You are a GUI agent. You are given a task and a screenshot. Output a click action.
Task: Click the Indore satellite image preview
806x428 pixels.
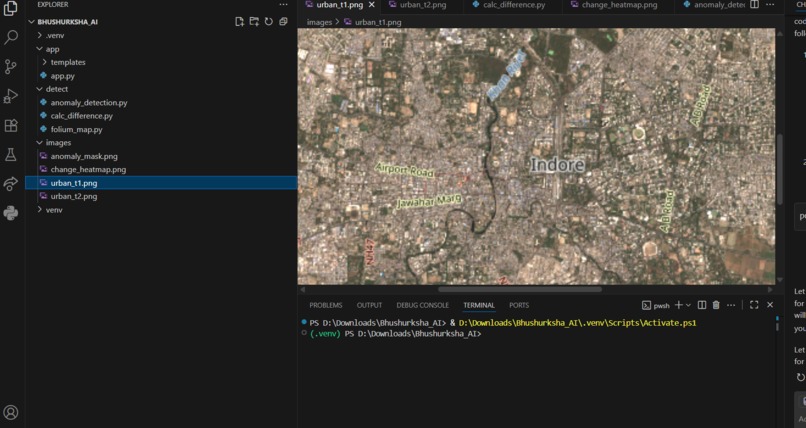tap(536, 156)
